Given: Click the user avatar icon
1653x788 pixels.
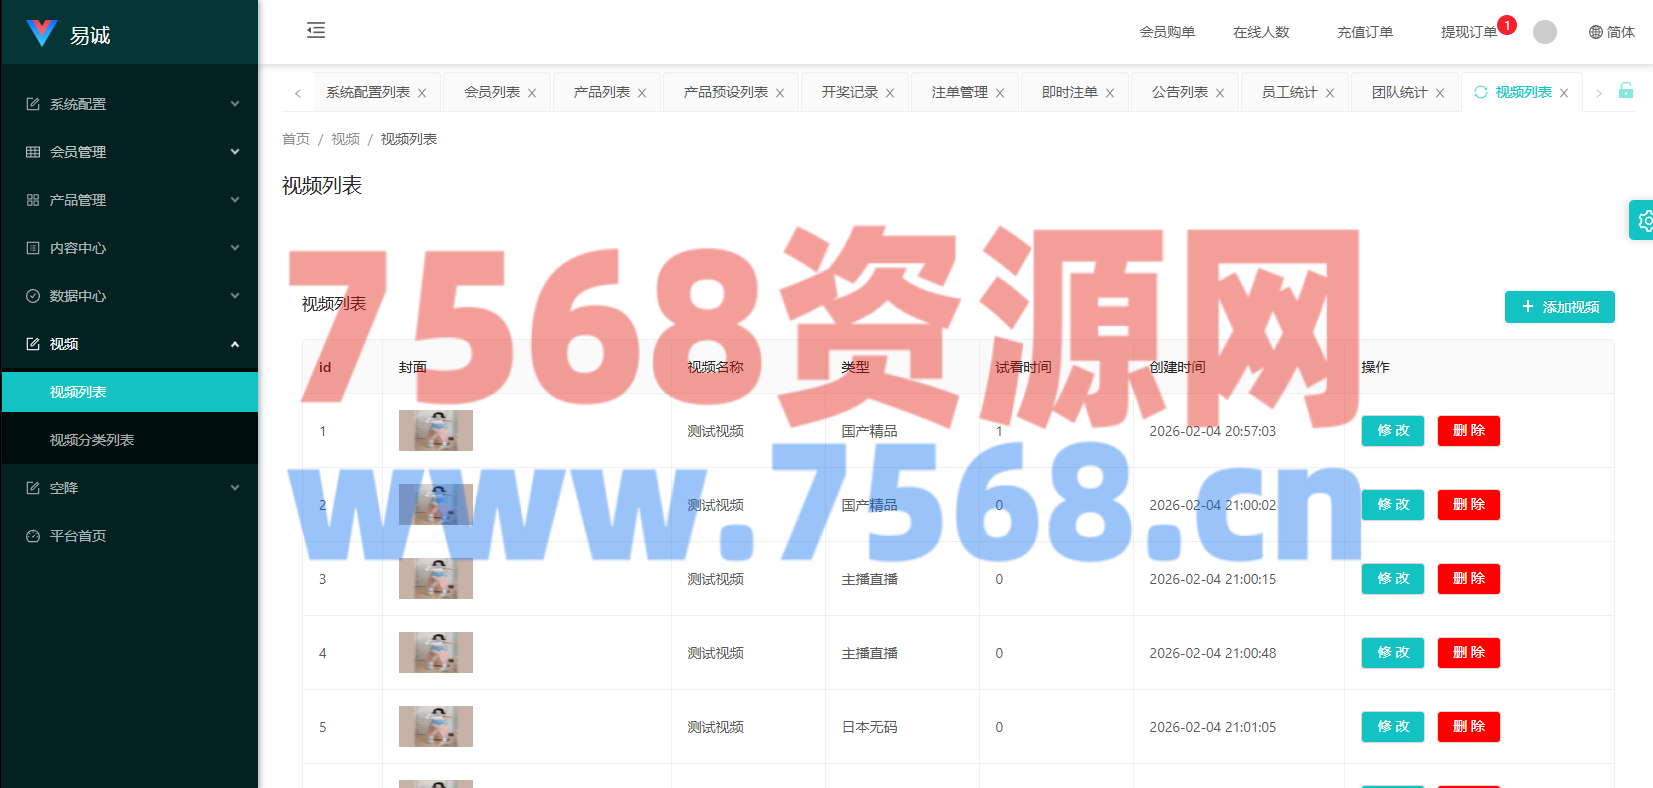Looking at the screenshot, I should pos(1545,32).
